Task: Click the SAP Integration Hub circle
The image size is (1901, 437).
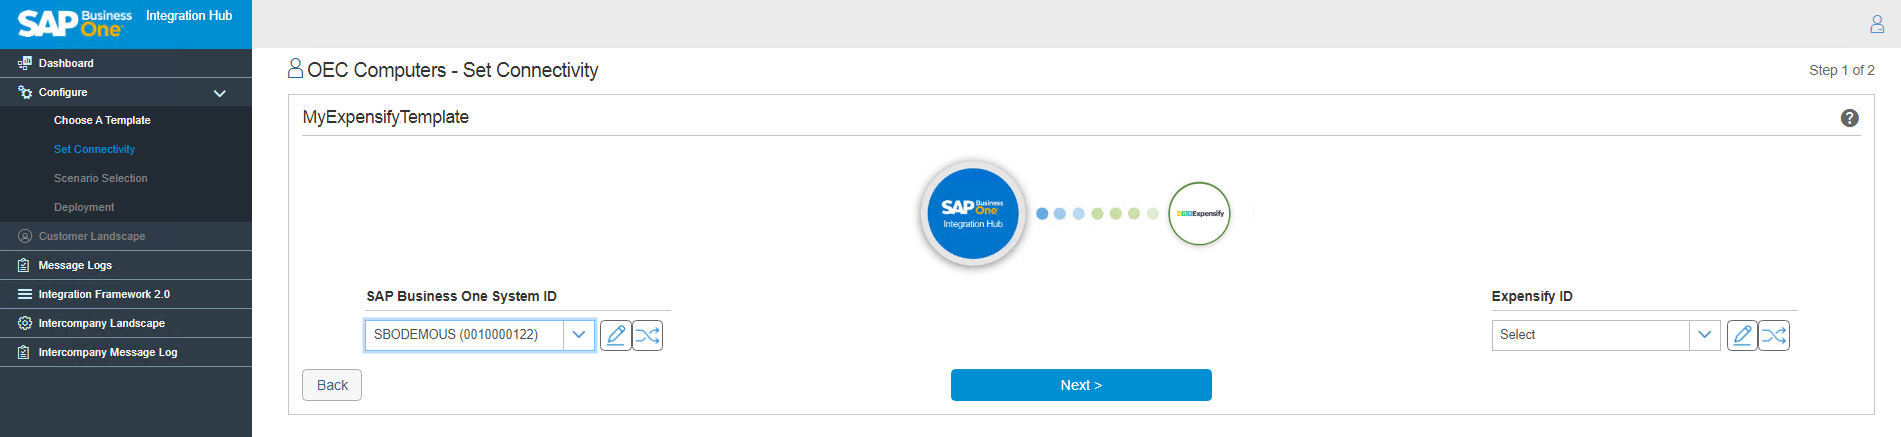Action: pos(972,213)
